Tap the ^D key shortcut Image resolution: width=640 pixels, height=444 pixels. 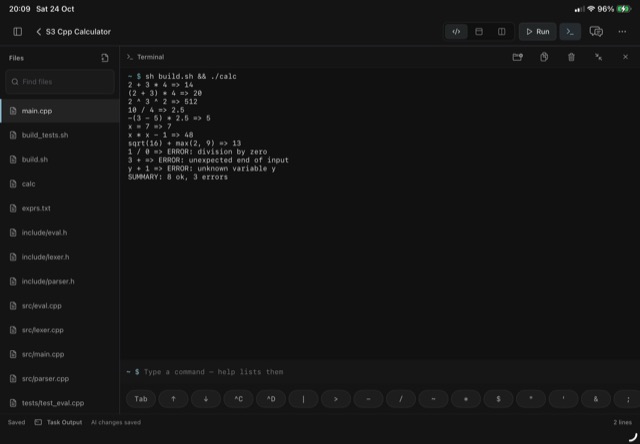point(271,399)
